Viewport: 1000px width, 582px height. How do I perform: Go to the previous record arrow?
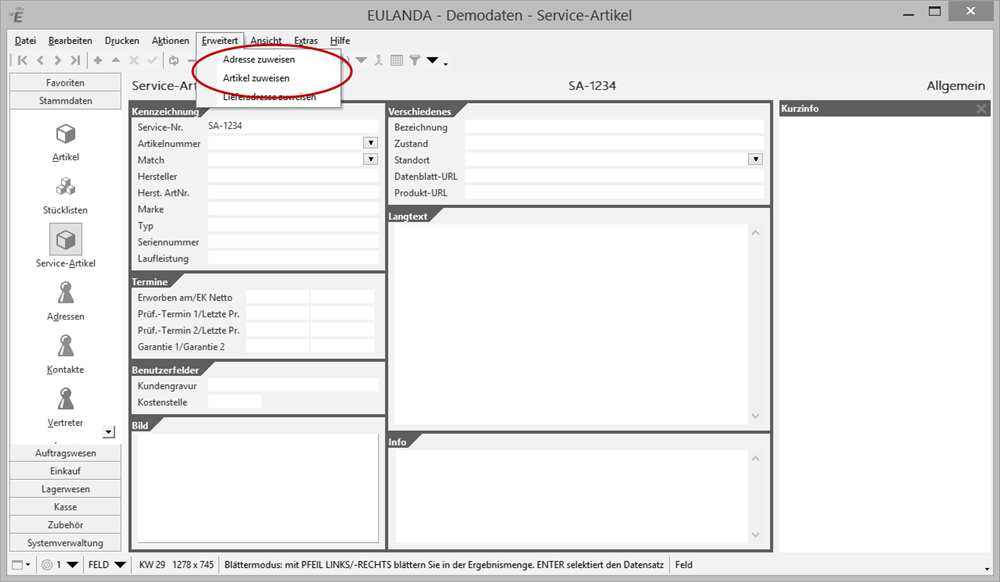click(40, 61)
